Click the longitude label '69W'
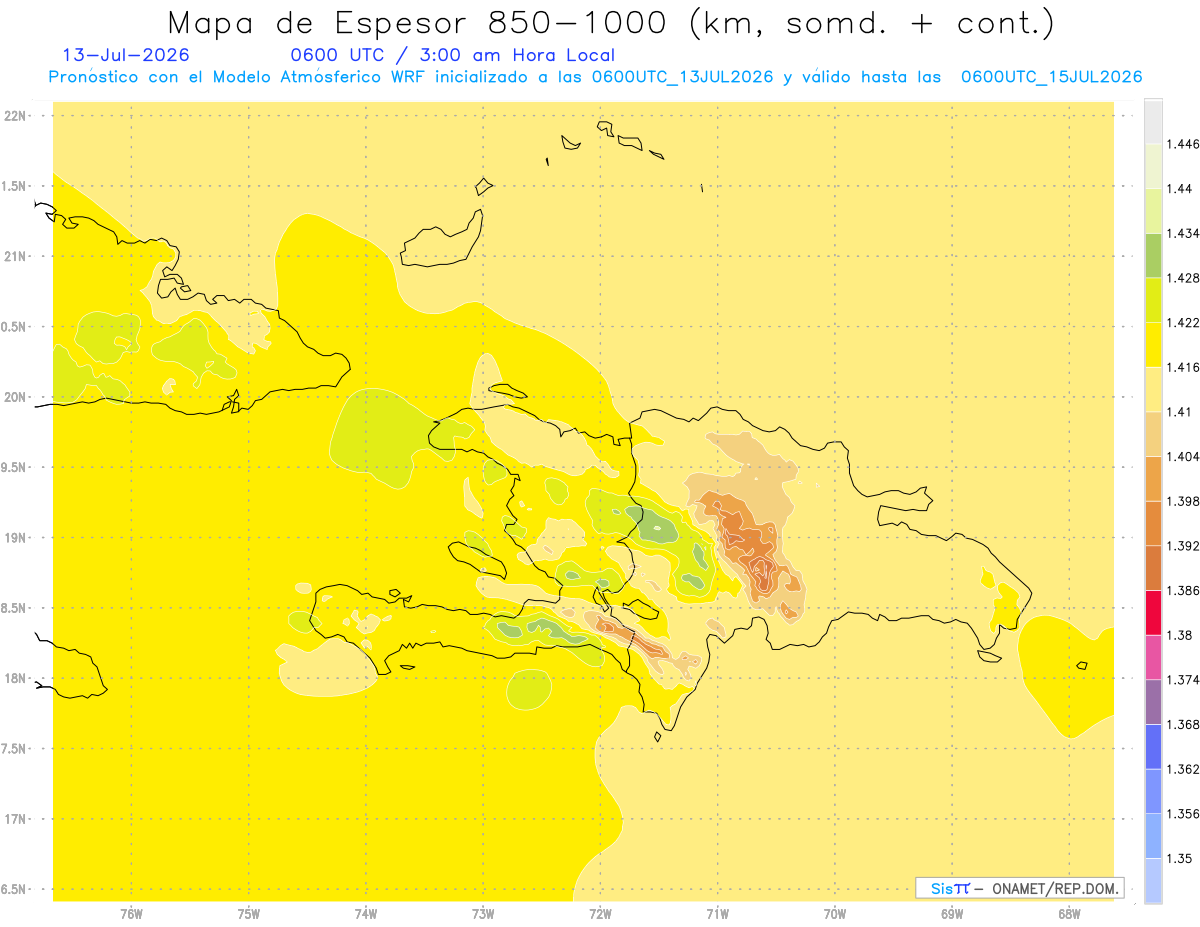Viewport: 1200px width, 927px height. coord(952,914)
